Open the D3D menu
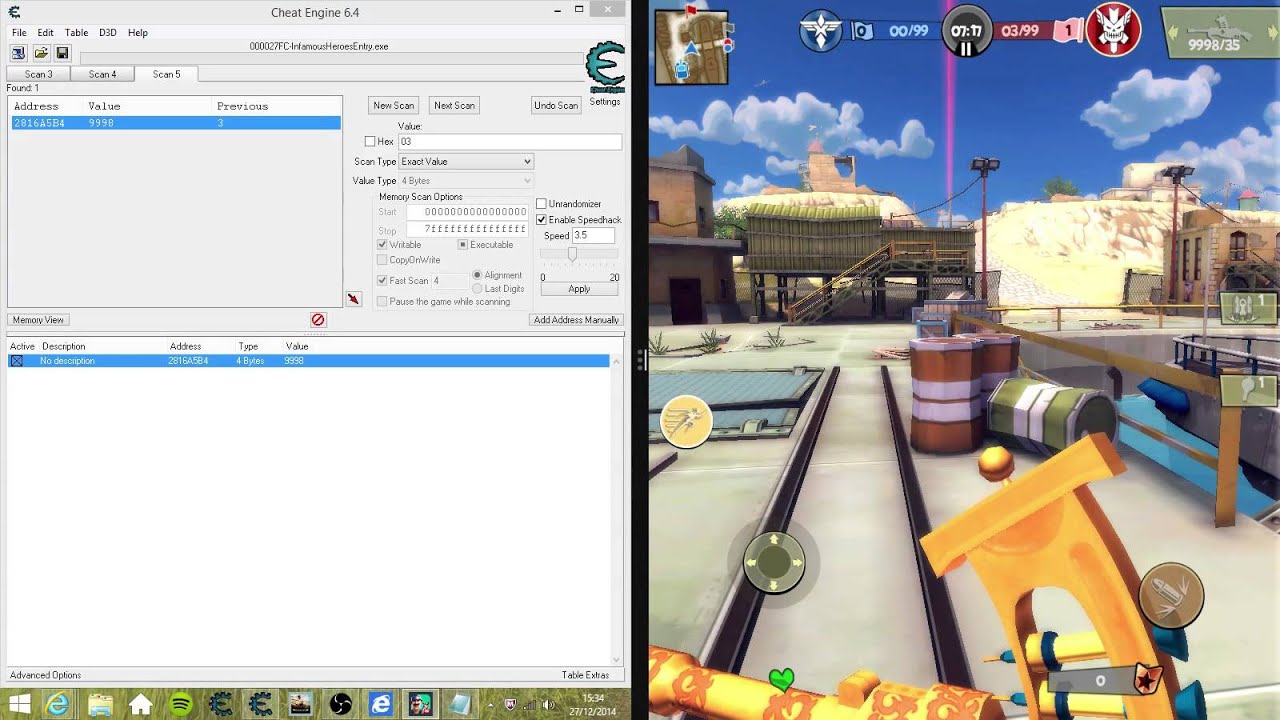The height and width of the screenshot is (720, 1280). pos(107,33)
